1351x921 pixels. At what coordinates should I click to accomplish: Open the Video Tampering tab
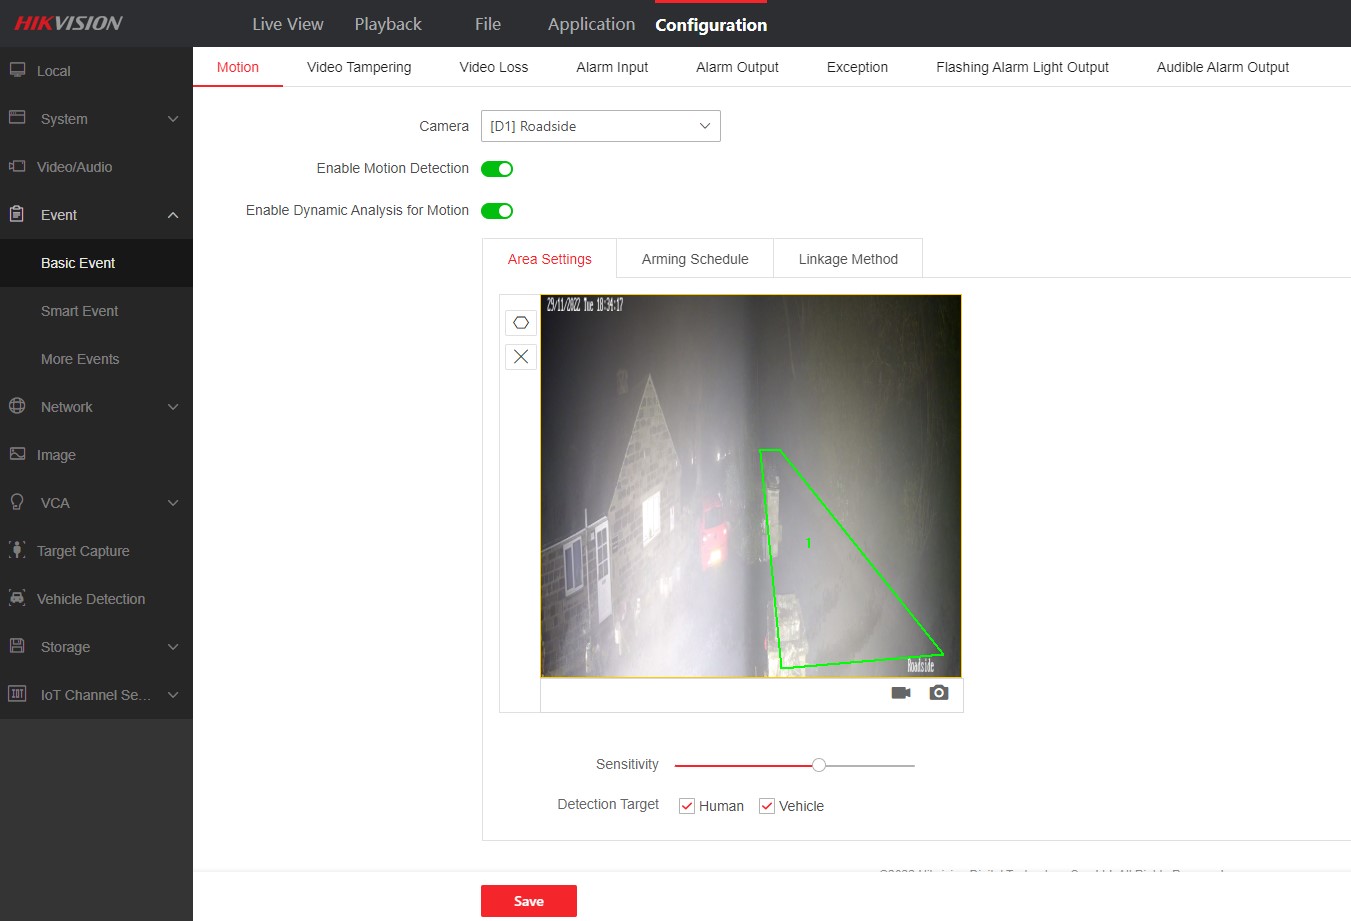(358, 67)
